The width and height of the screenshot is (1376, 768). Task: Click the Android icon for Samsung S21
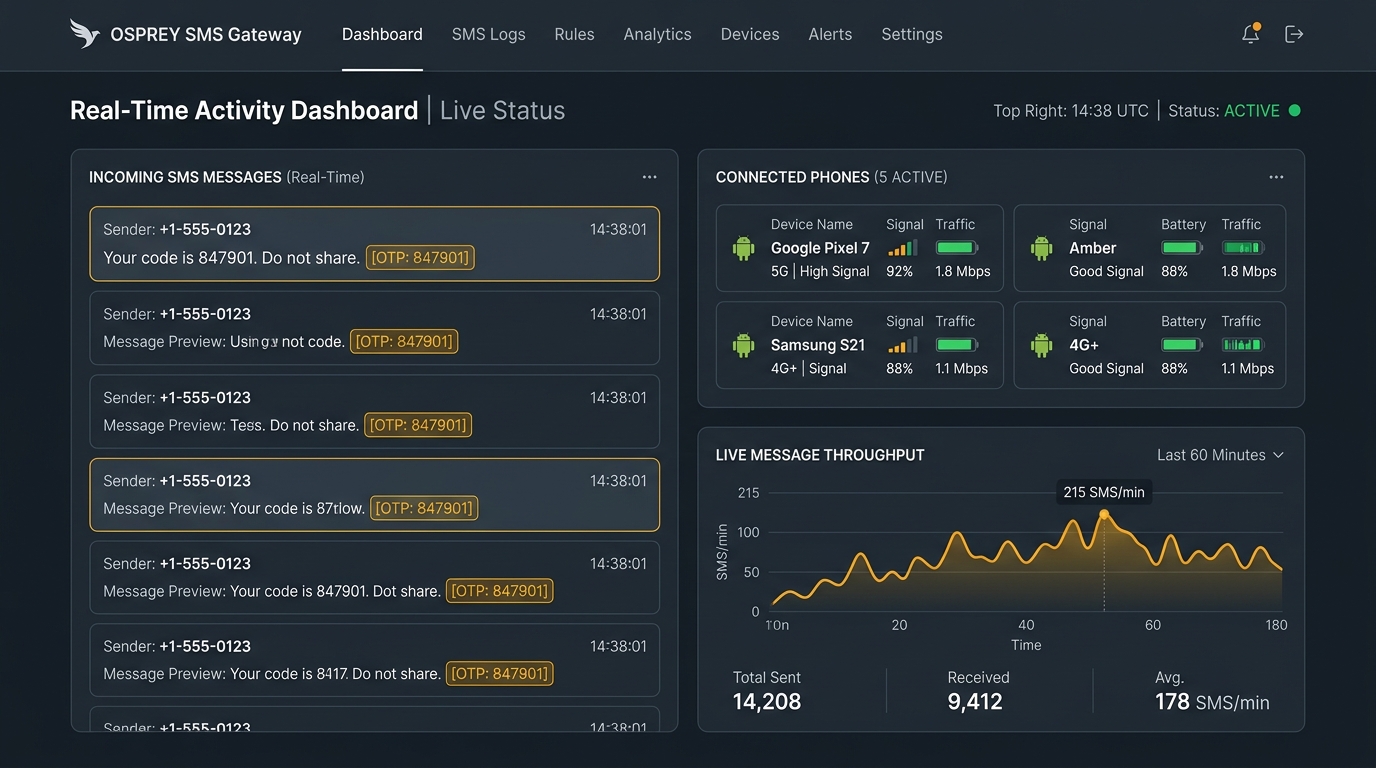click(x=743, y=345)
